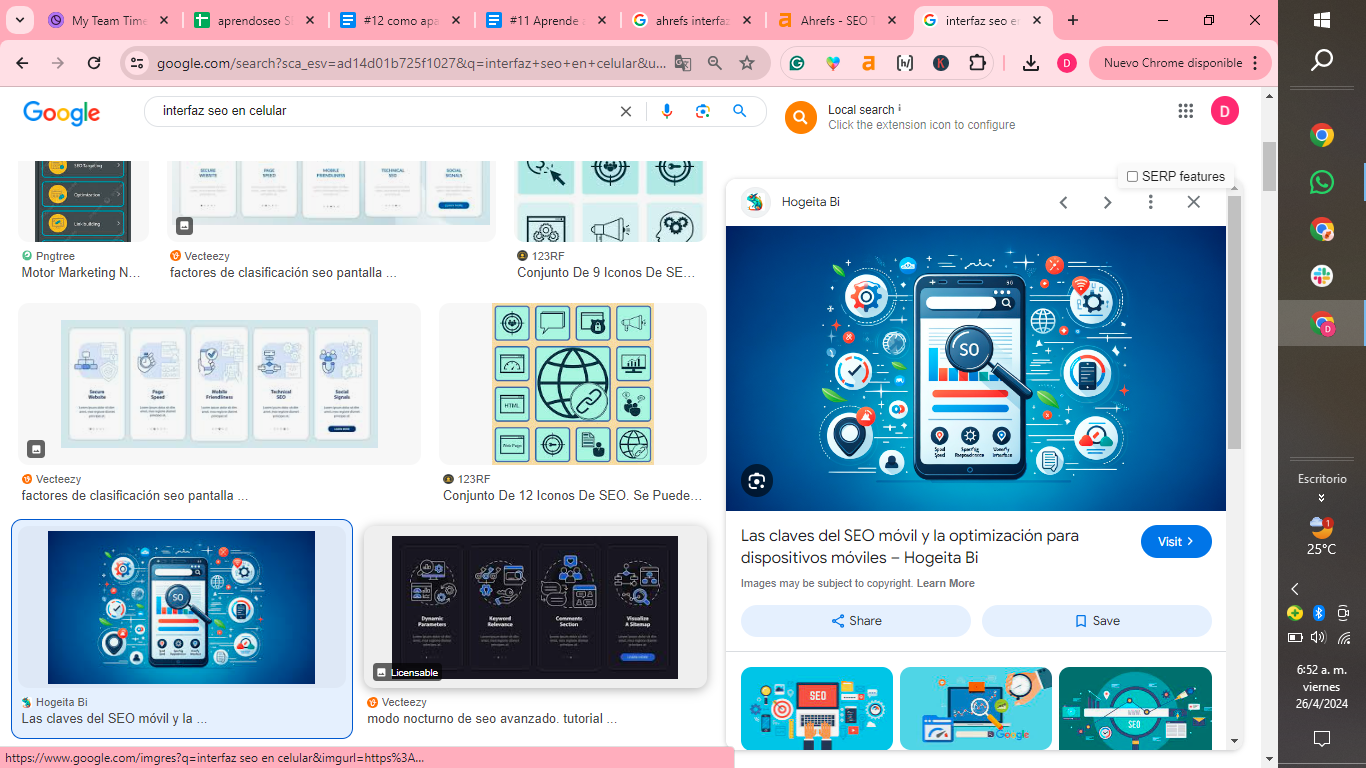Open the Learn More copyright link
This screenshot has height=768, width=1366.
pos(946,583)
